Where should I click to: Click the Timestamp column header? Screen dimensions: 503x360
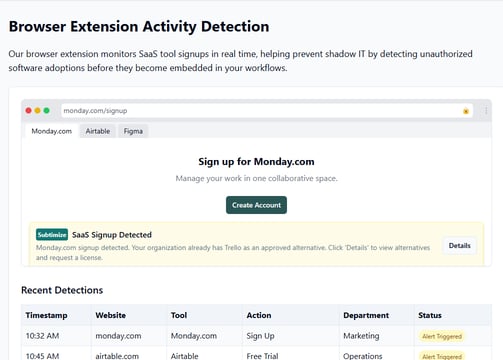pos(46,315)
